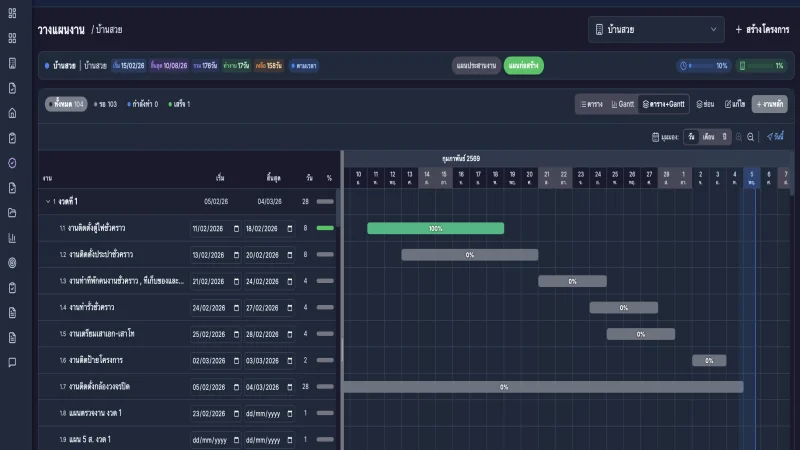The image size is (800, 450).
Task: Click the circled checkmark sidebar icon
Action: click(12, 163)
